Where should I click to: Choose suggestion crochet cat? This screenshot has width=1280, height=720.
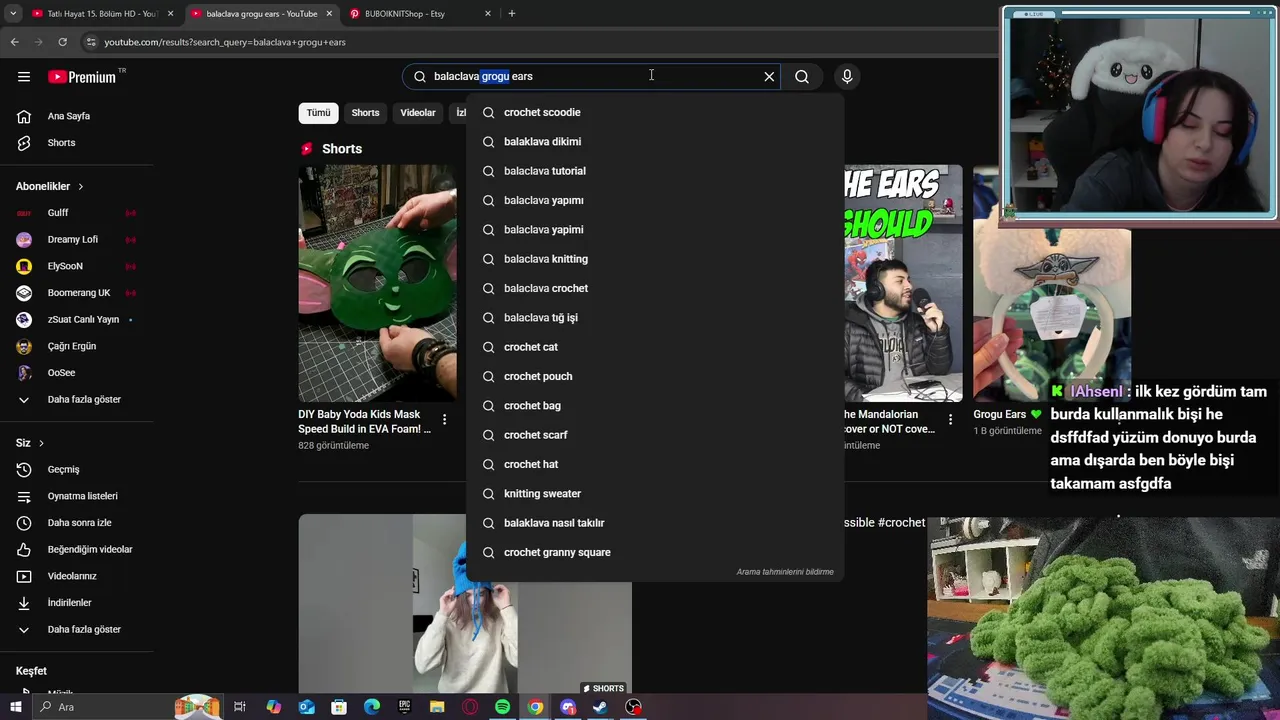655,347
